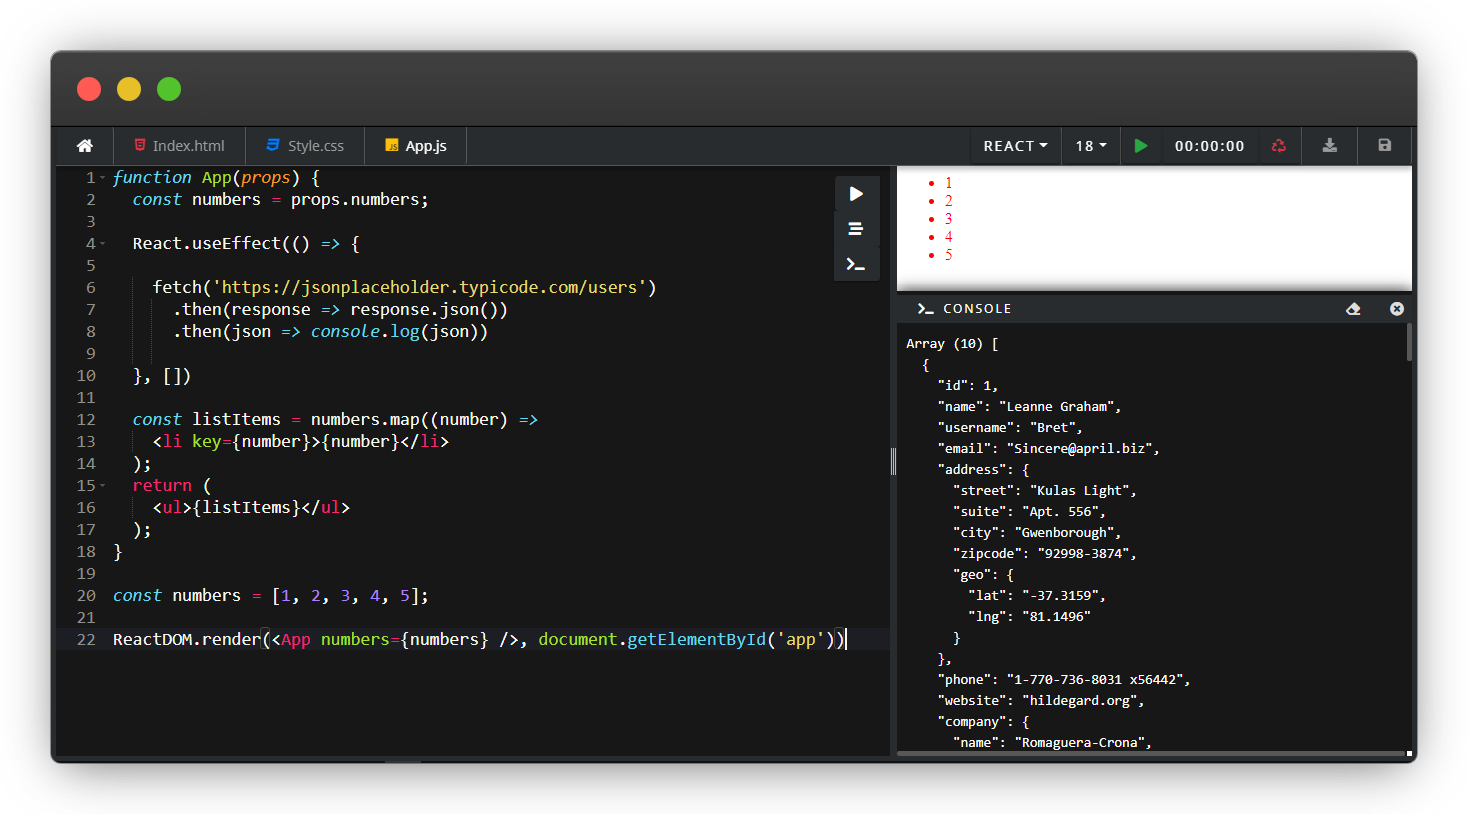This screenshot has height=814, width=1468.
Task: Collapse the return block at line 15
Action: point(103,486)
